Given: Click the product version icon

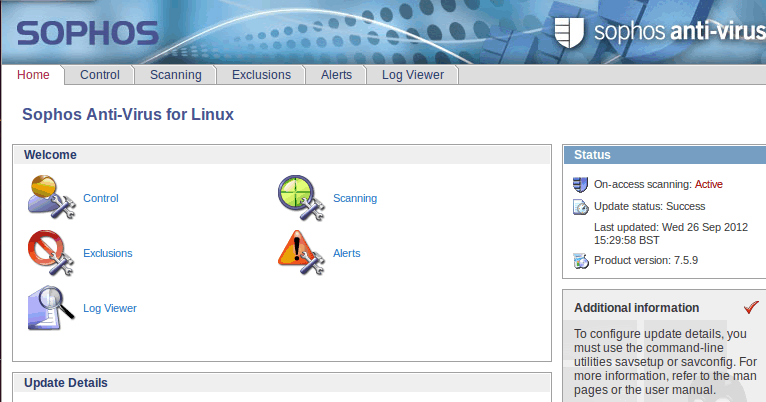Looking at the screenshot, I should (x=580, y=261).
